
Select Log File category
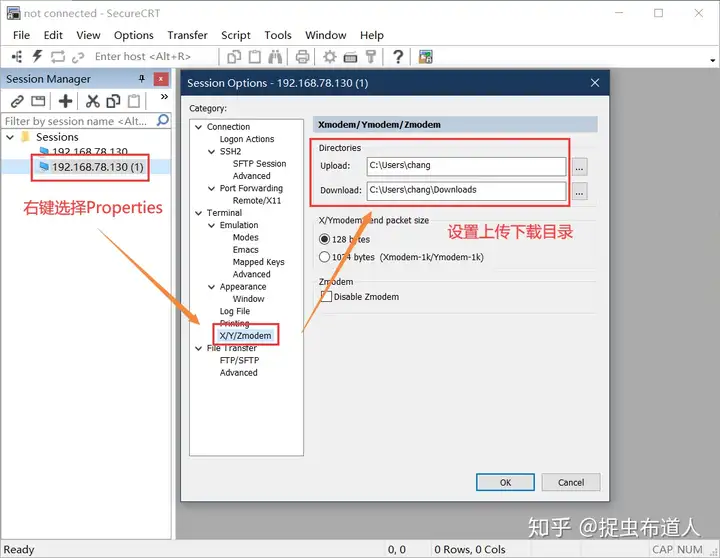(x=235, y=311)
